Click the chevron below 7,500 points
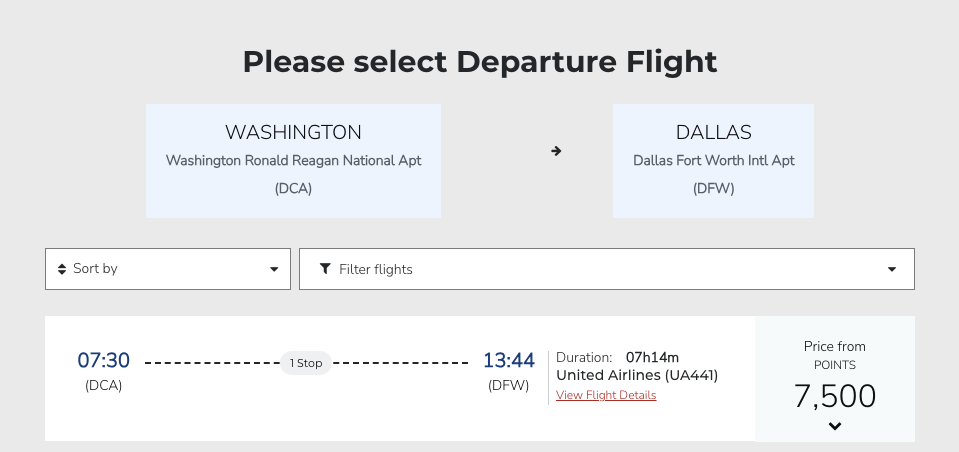Screen dimensions: 959x452 tap(835, 427)
